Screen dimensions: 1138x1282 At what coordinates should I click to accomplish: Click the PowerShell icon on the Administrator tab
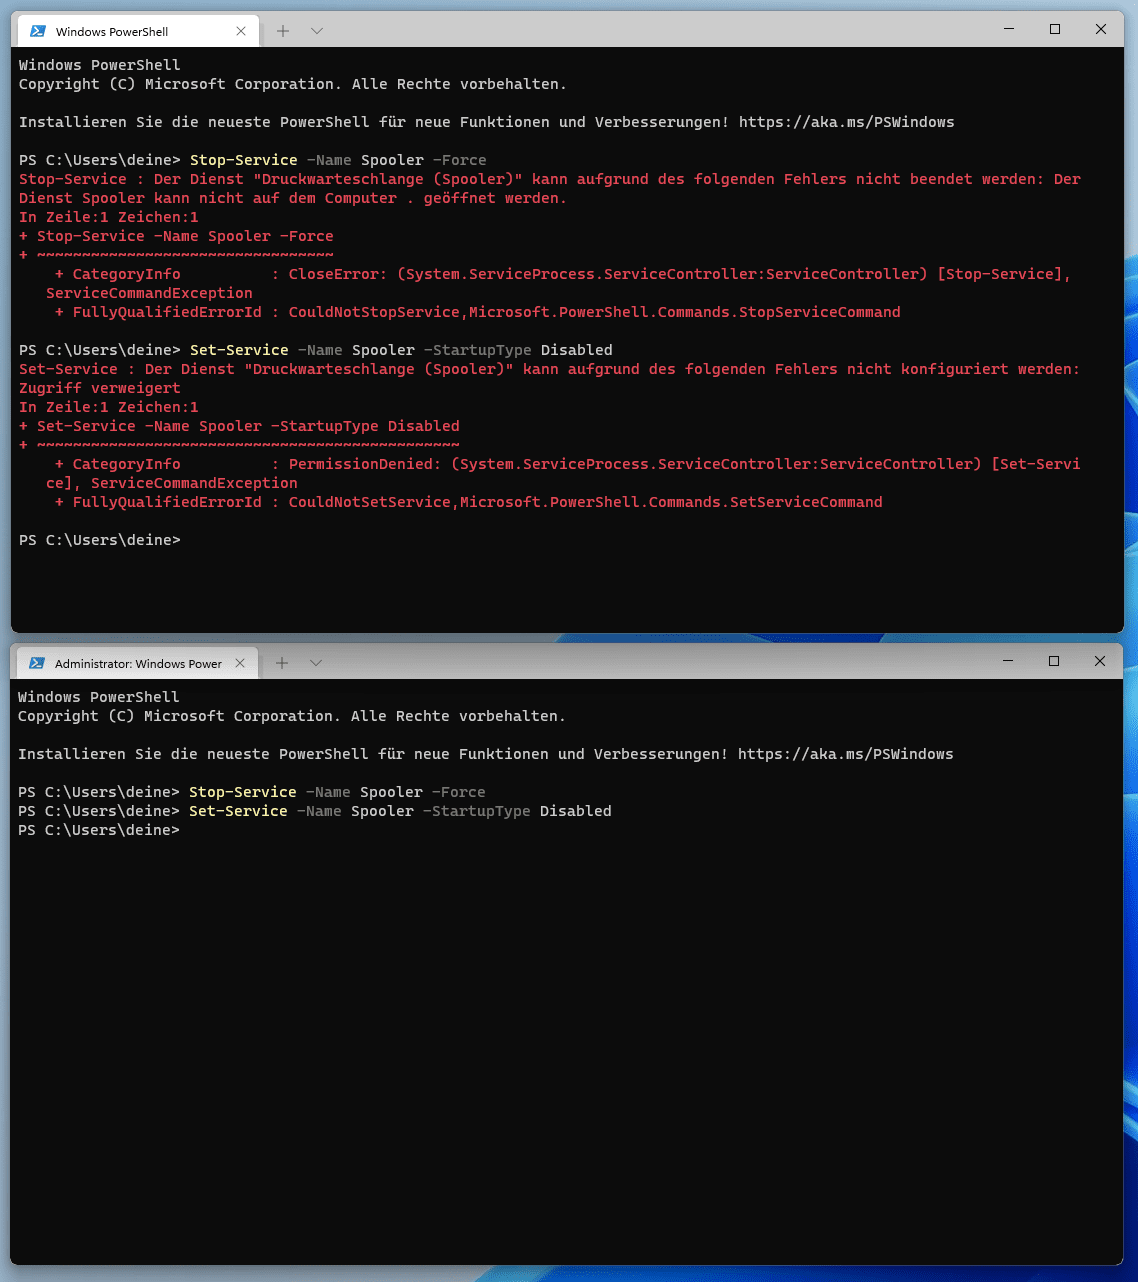(x=37, y=663)
